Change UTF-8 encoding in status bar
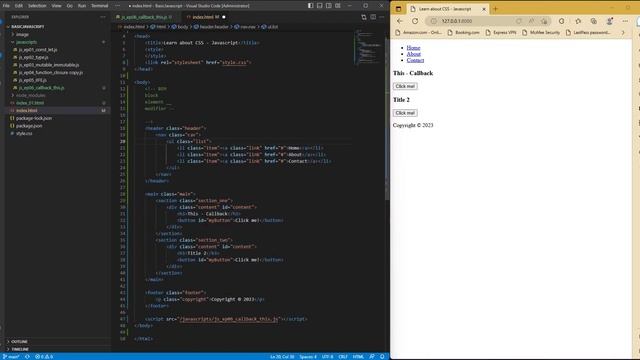Viewport: 640px width, 360px height. (327, 357)
